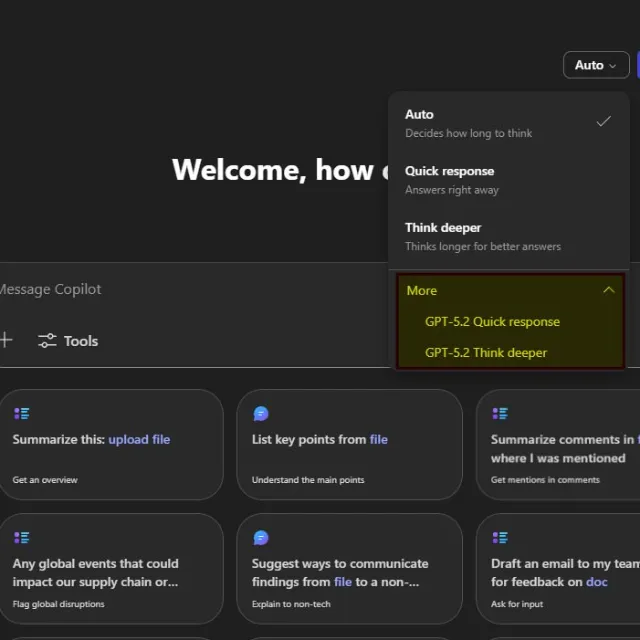This screenshot has width=640, height=640.
Task: Click 'Thinks longer for better answers' description
Action: [x=483, y=247]
